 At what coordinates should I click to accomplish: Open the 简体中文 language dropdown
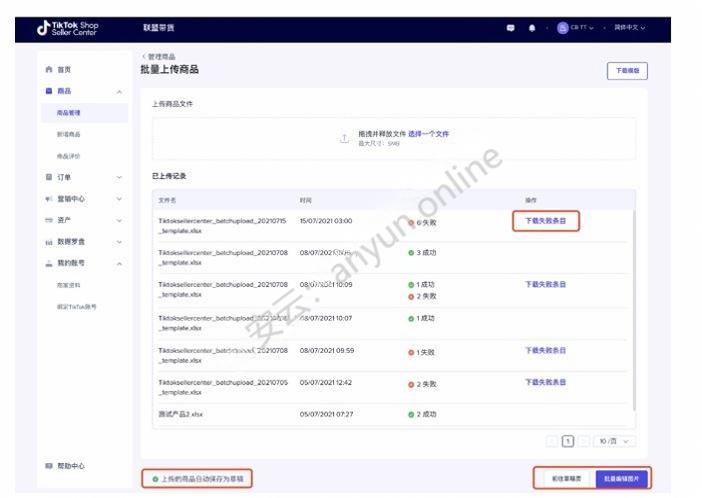coord(629,28)
